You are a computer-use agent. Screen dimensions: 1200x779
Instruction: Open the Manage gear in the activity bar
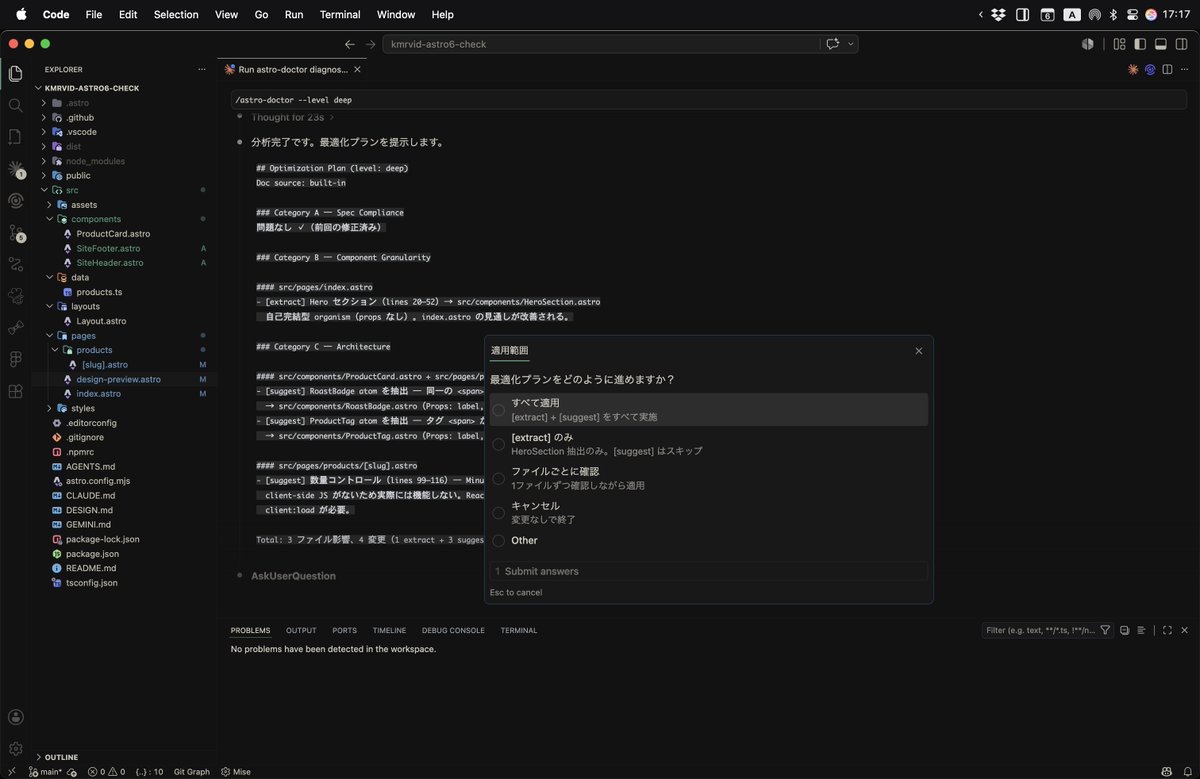pos(15,748)
